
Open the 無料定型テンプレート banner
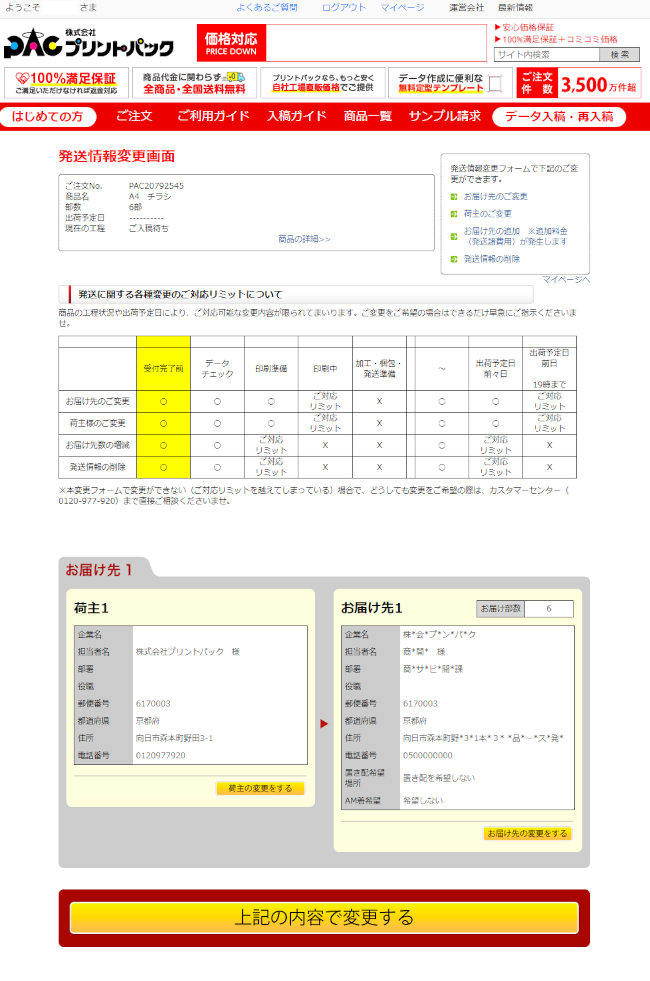tap(448, 82)
